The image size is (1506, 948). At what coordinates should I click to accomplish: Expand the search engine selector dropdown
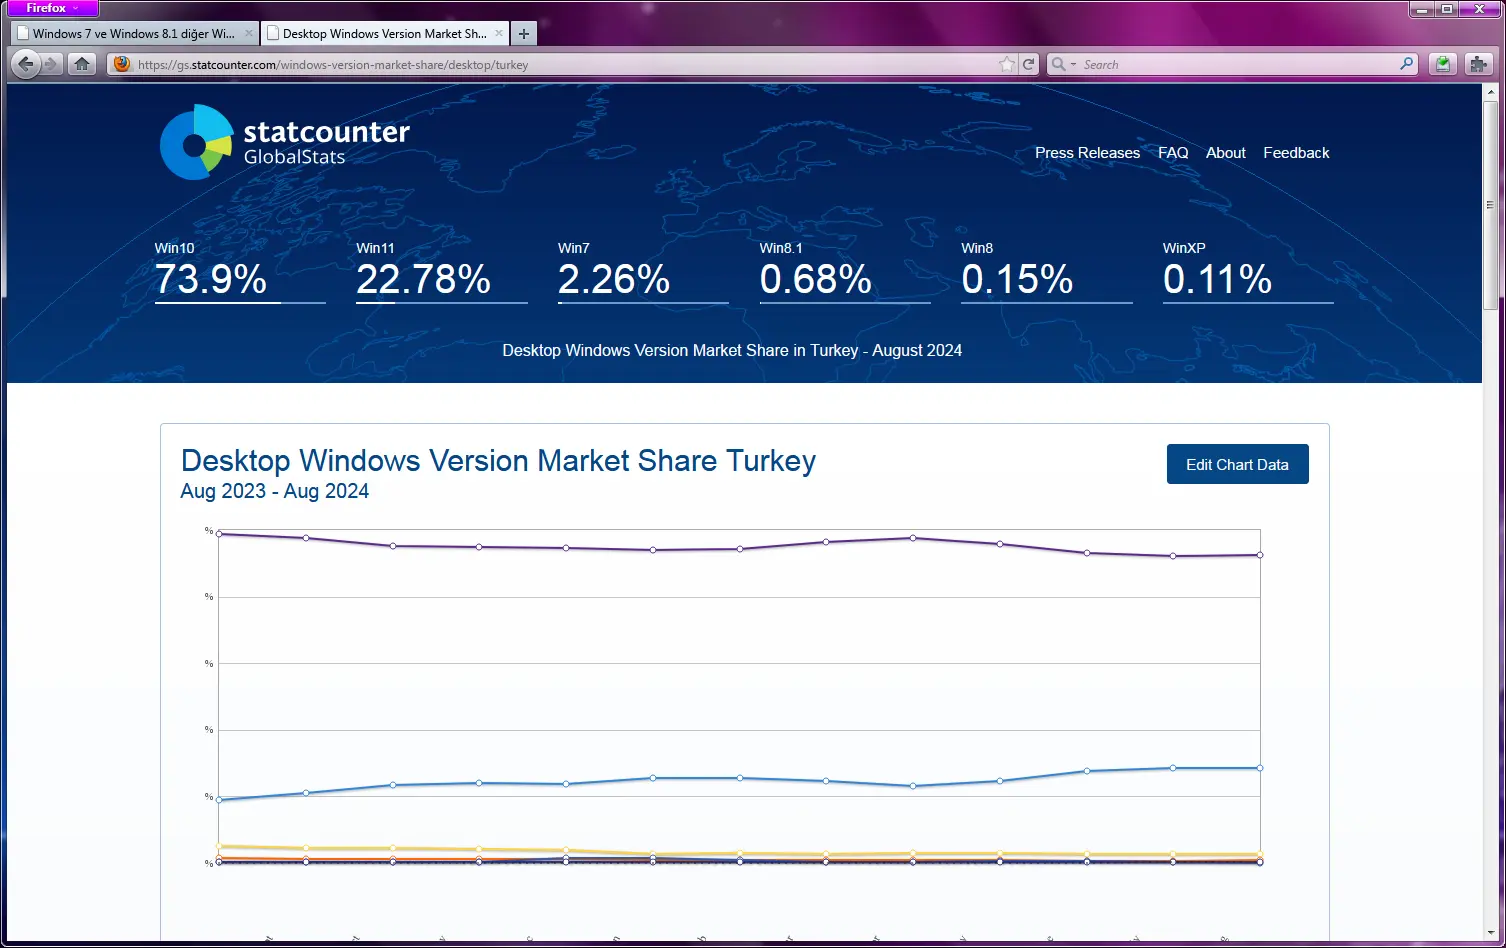[x=1062, y=64]
